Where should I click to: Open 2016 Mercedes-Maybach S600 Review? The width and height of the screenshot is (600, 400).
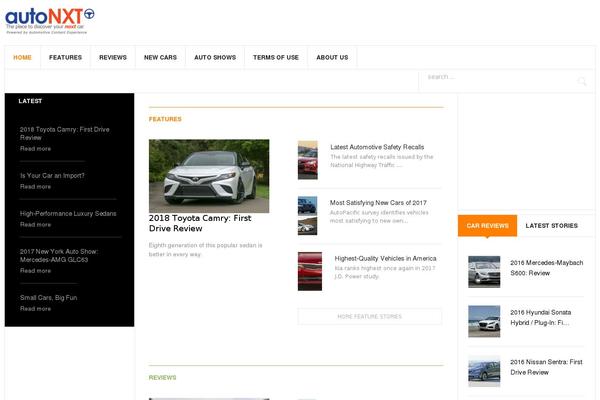pyautogui.click(x=546, y=268)
